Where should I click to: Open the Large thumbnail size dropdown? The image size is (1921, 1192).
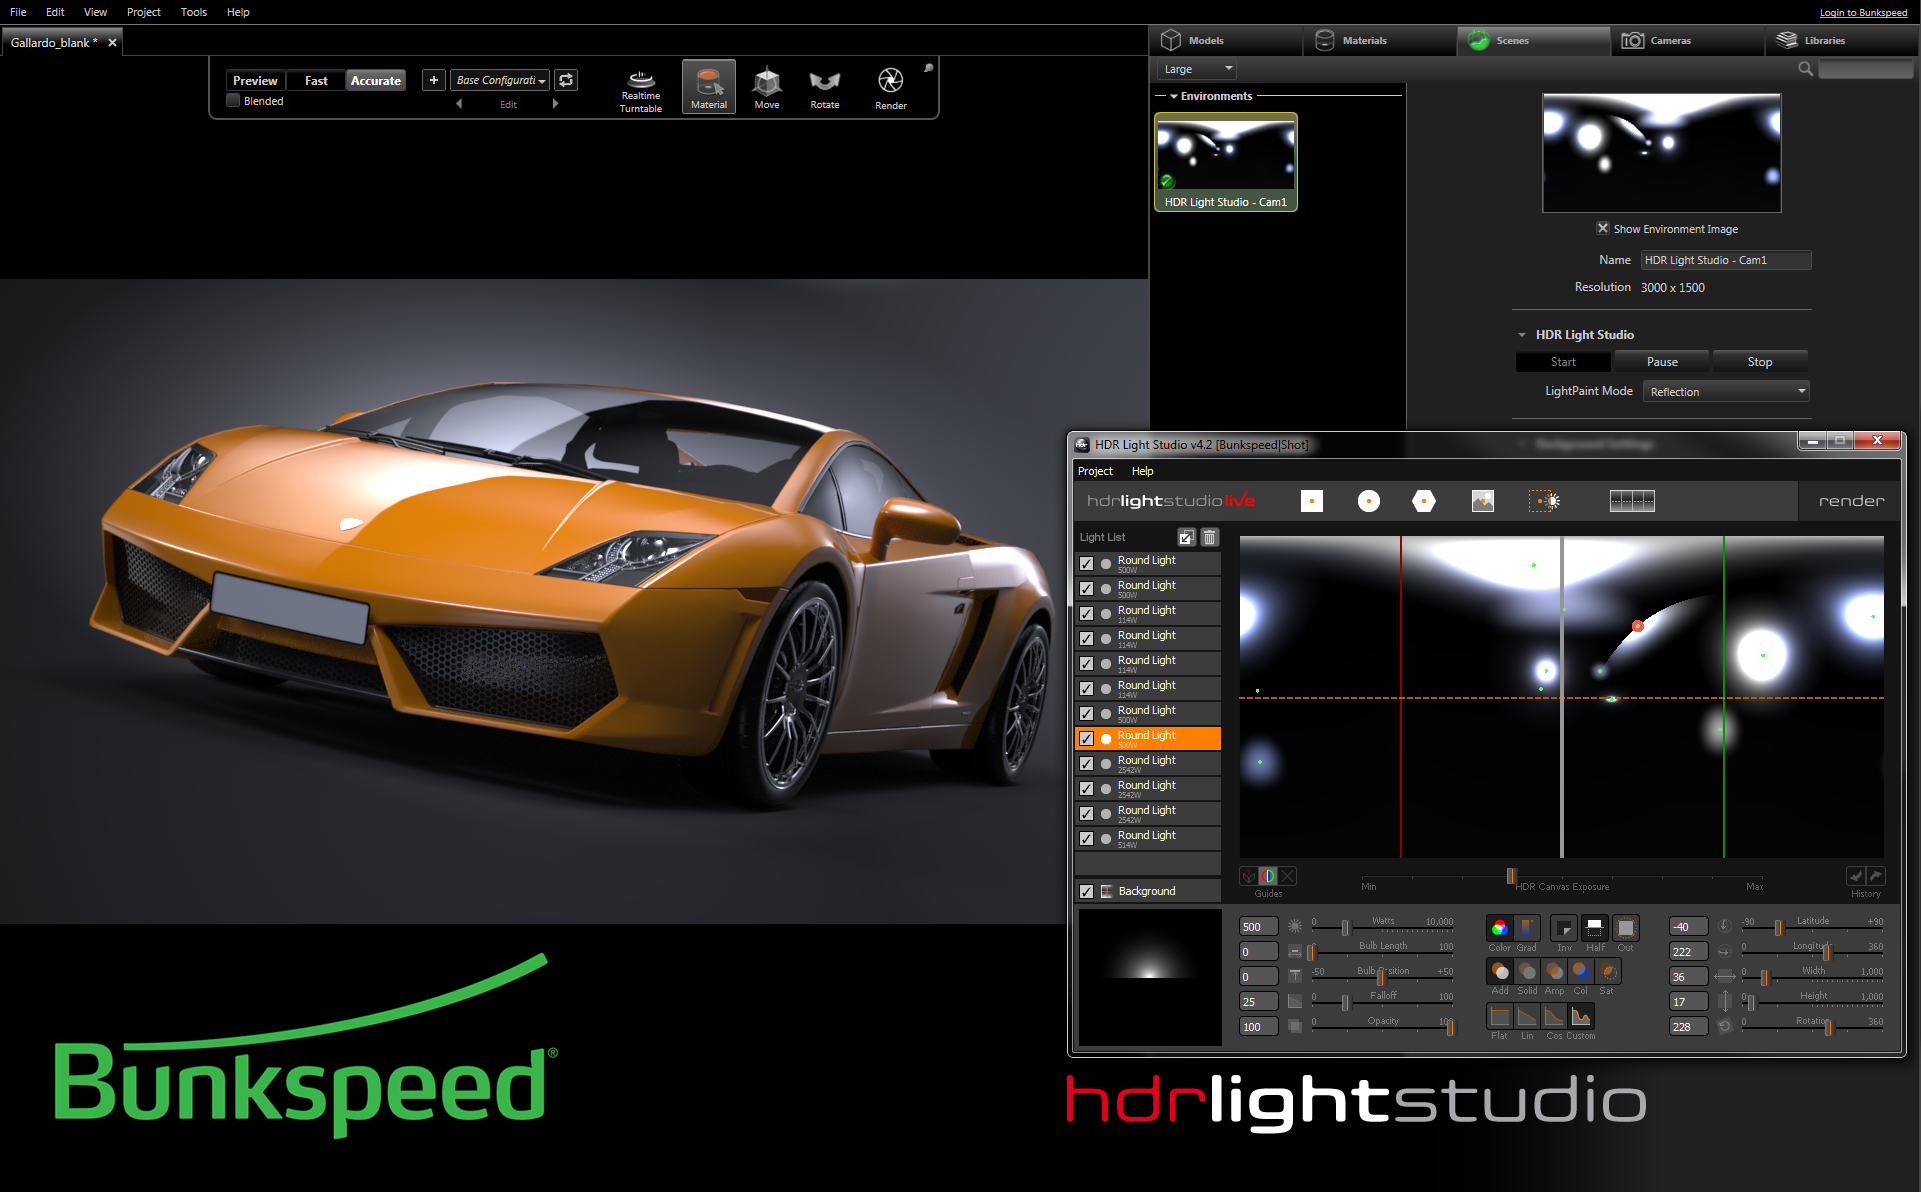click(1198, 69)
